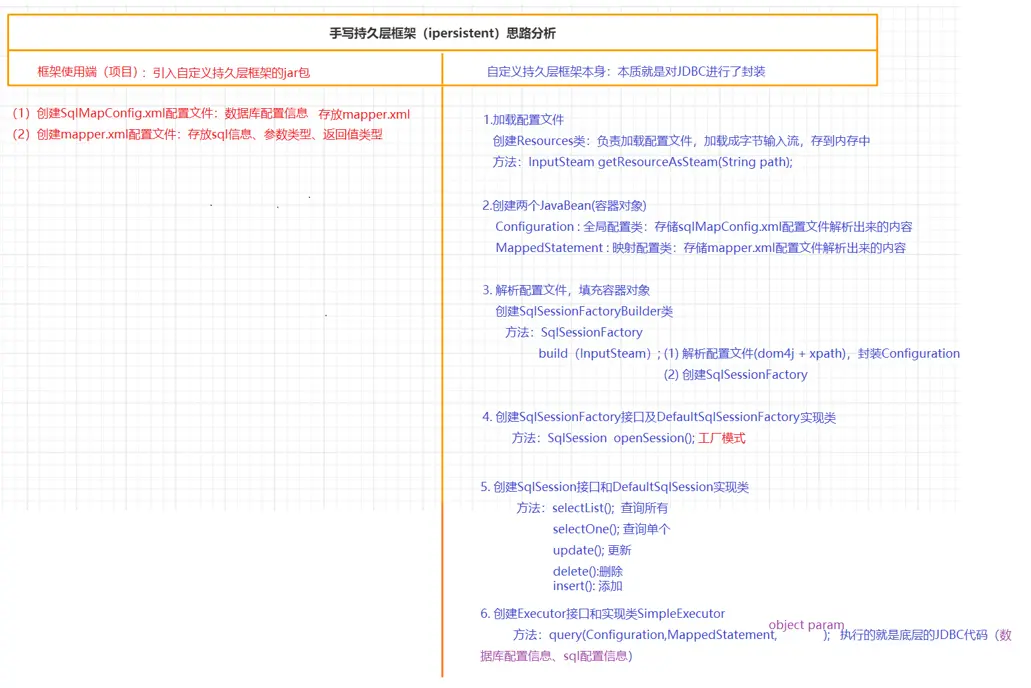The height and width of the screenshot is (688, 1031).
Task: Click heading '6. 创建Executor接口和实现类SimpleExecutor'
Action: pyautogui.click(x=602, y=614)
